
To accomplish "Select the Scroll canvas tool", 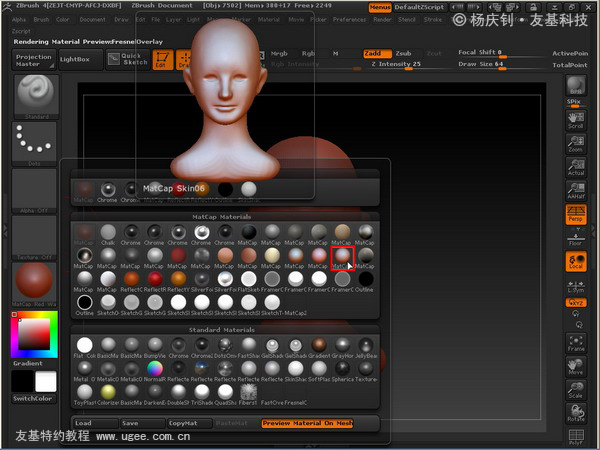I will point(576,121).
